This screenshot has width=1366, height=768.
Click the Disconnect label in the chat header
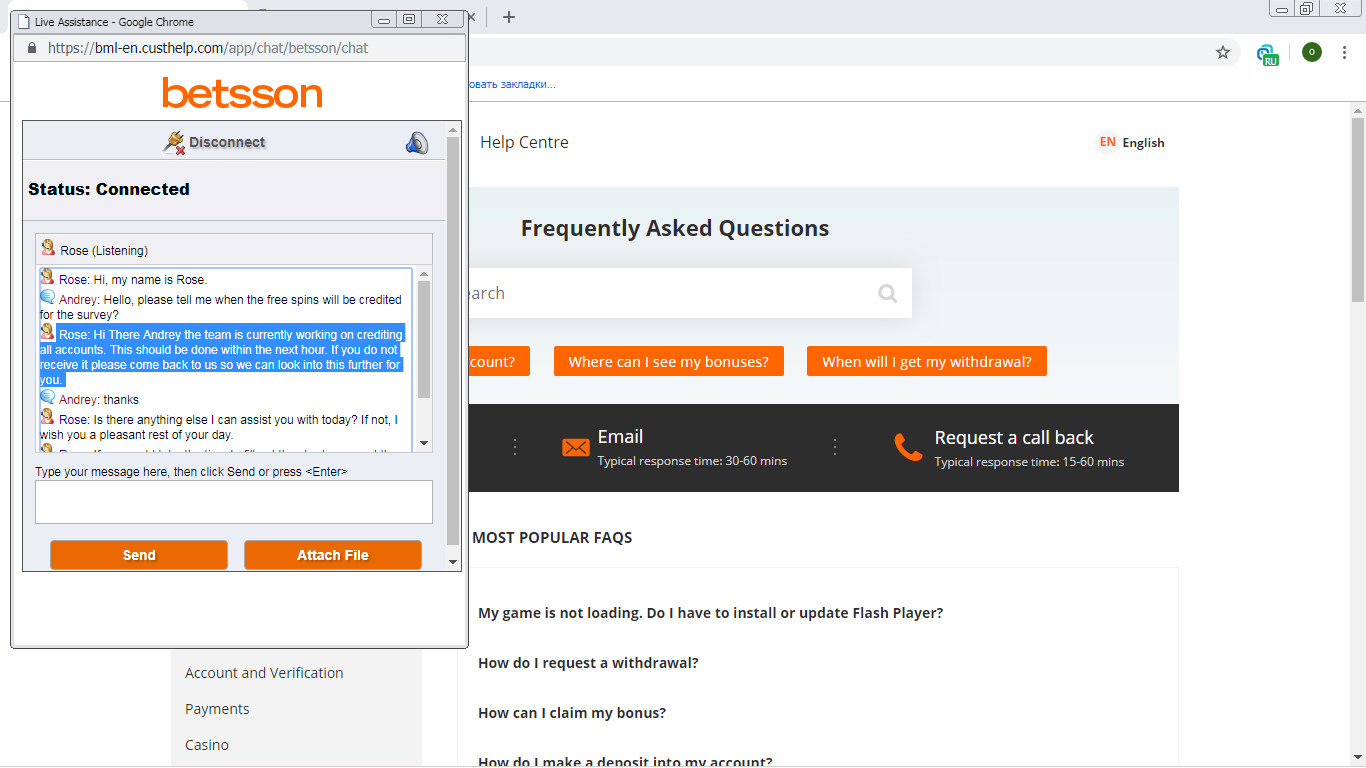point(227,142)
